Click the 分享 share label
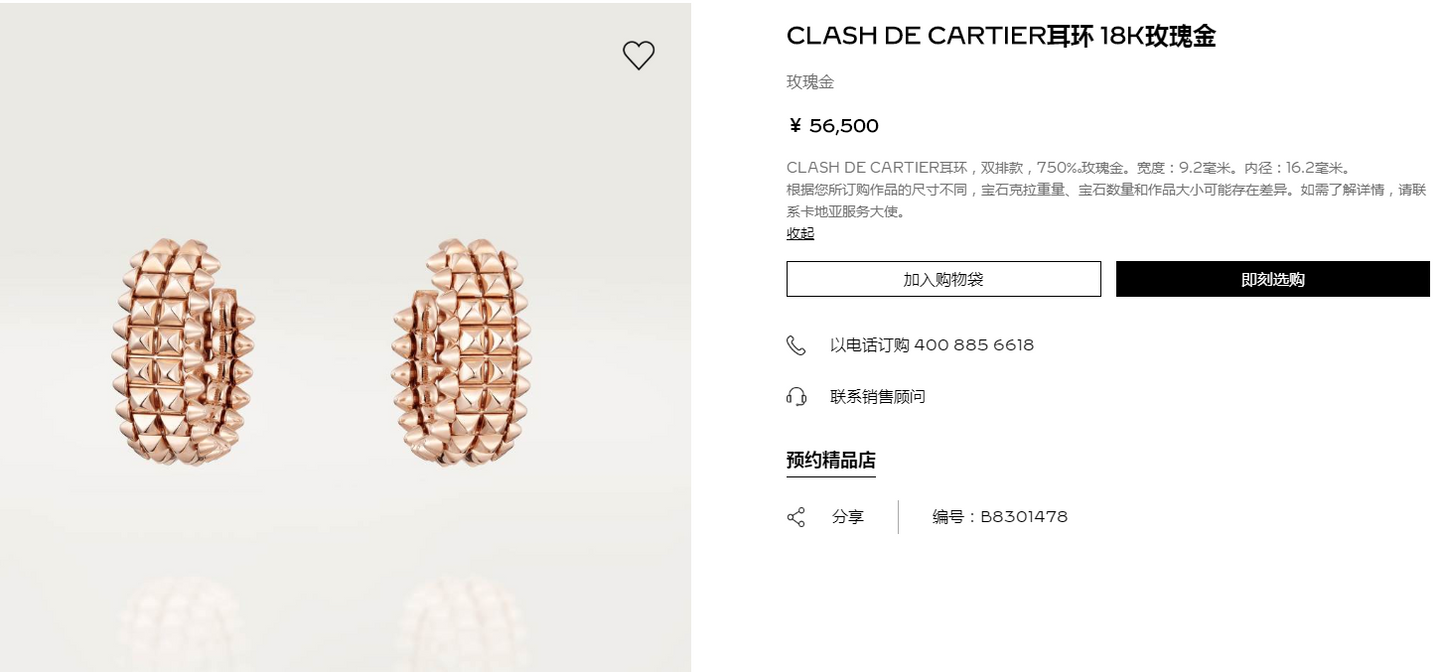This screenshot has width=1445, height=672. [848, 517]
